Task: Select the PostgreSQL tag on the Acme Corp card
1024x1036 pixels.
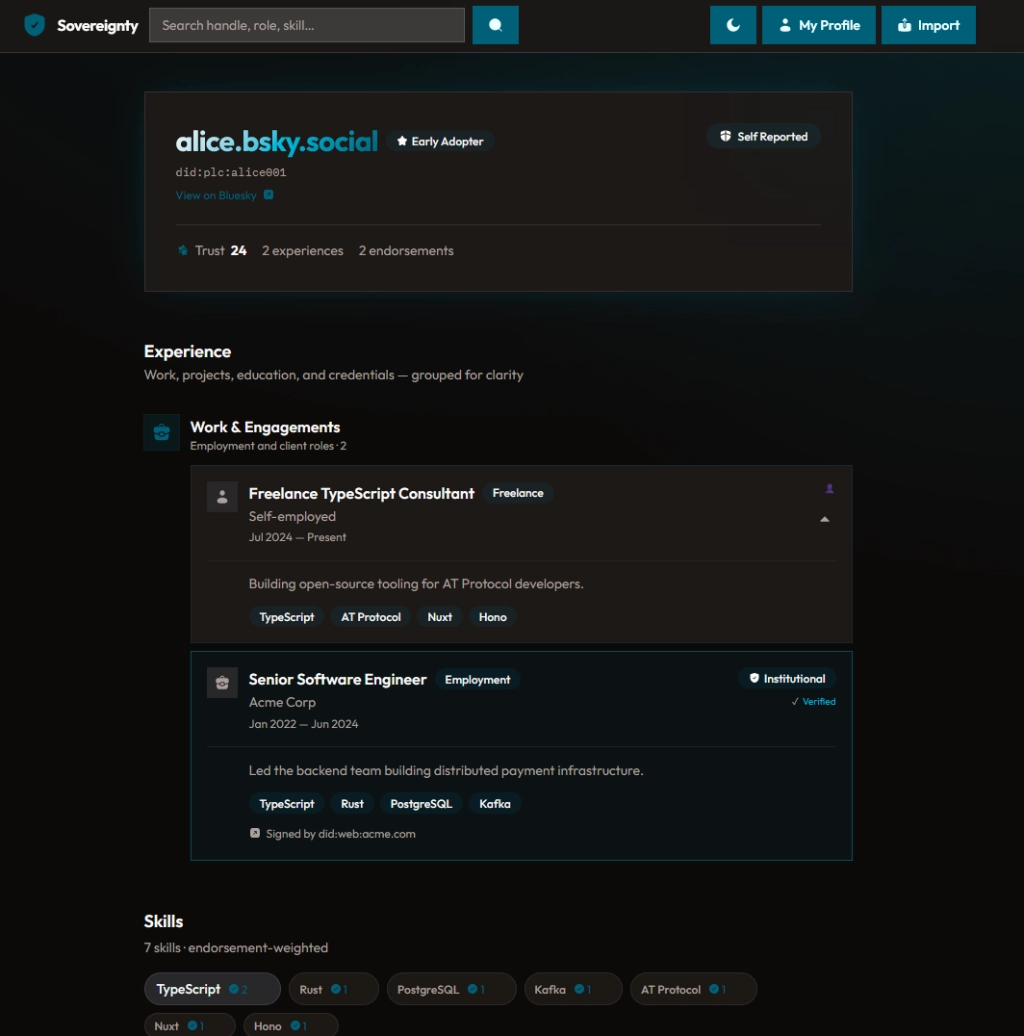Action: tap(421, 804)
